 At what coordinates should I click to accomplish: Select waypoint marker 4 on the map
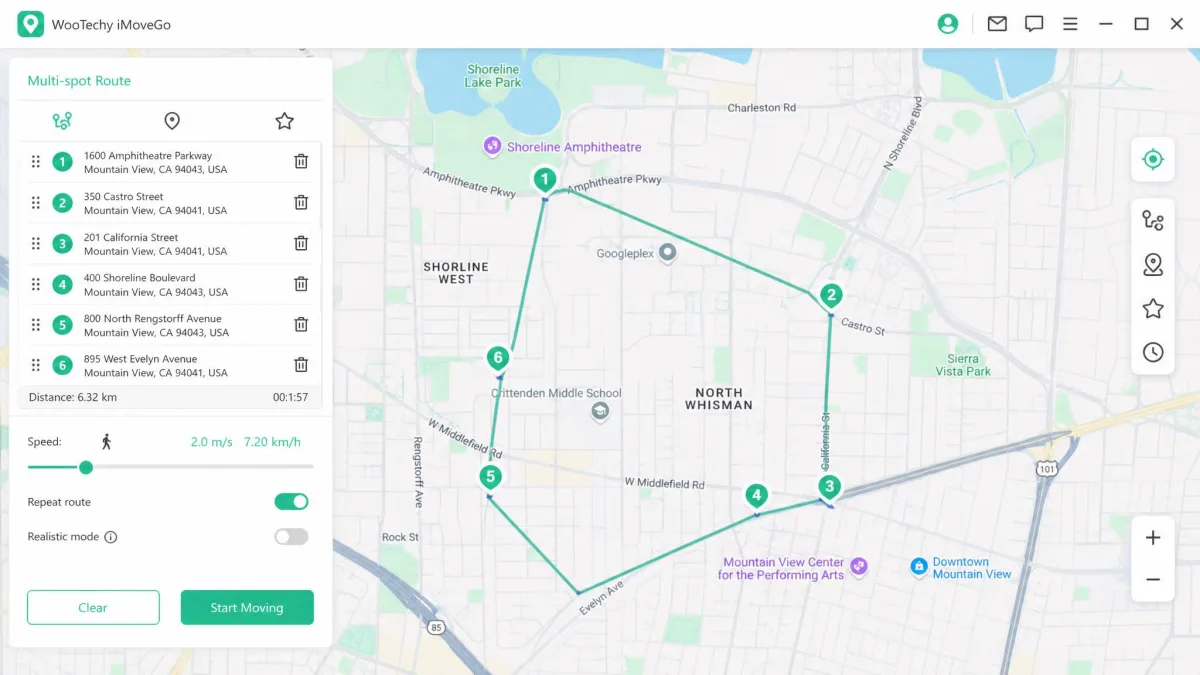coord(757,496)
